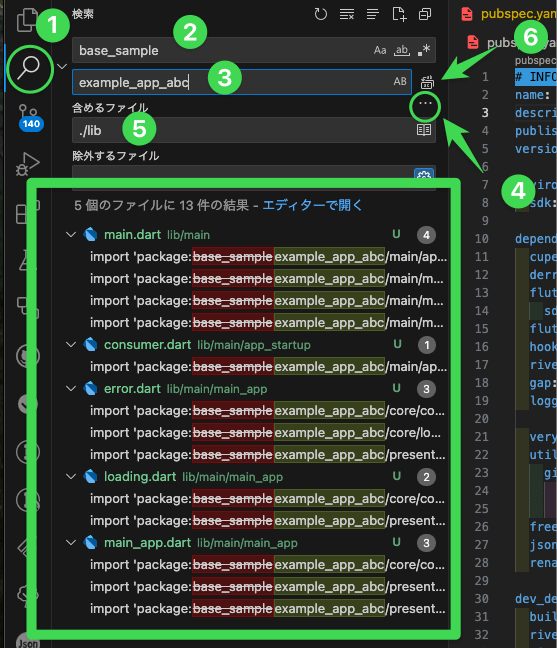Open results via エディターで開く link
Image resolution: width=557 pixels, height=648 pixels.
pyautogui.click(x=312, y=205)
